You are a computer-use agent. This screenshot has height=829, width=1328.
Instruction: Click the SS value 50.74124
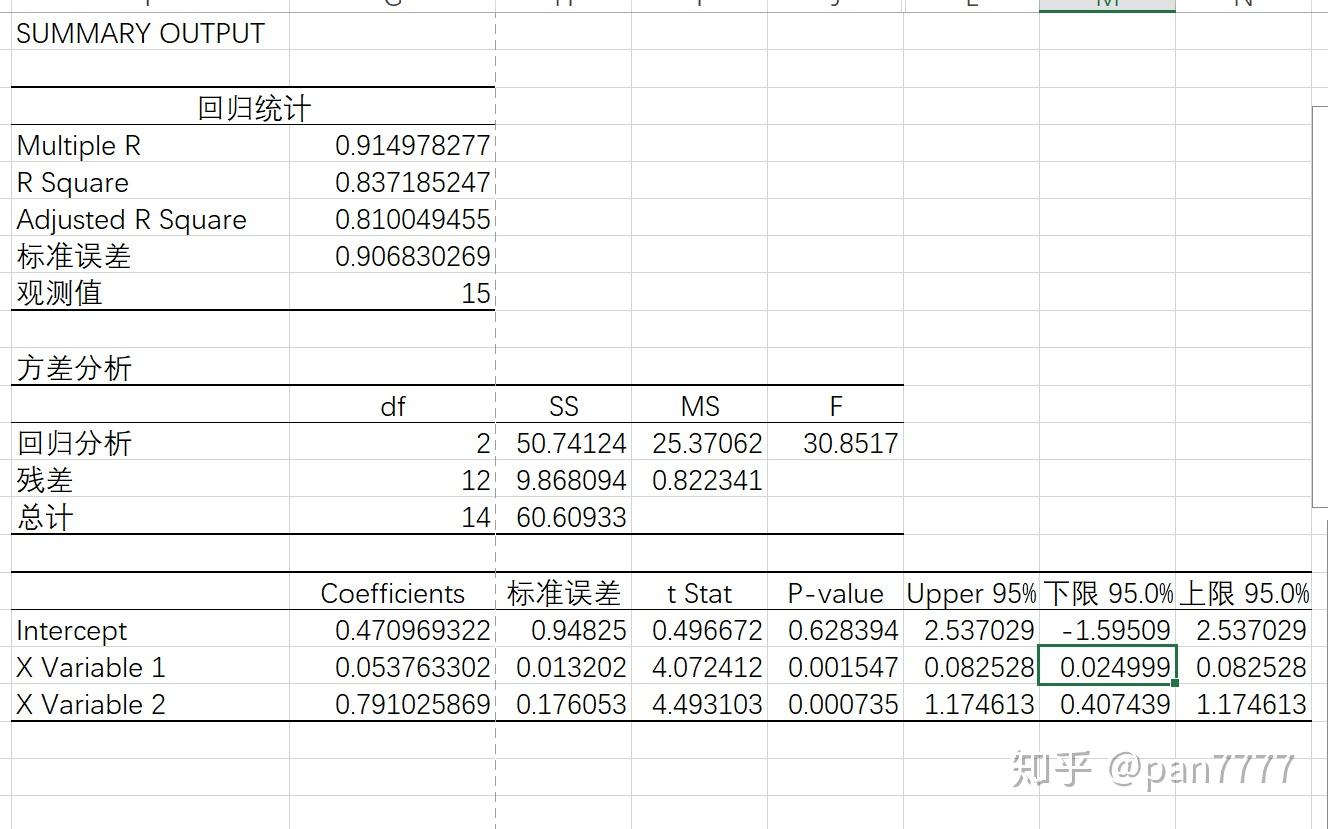pyautogui.click(x=571, y=443)
